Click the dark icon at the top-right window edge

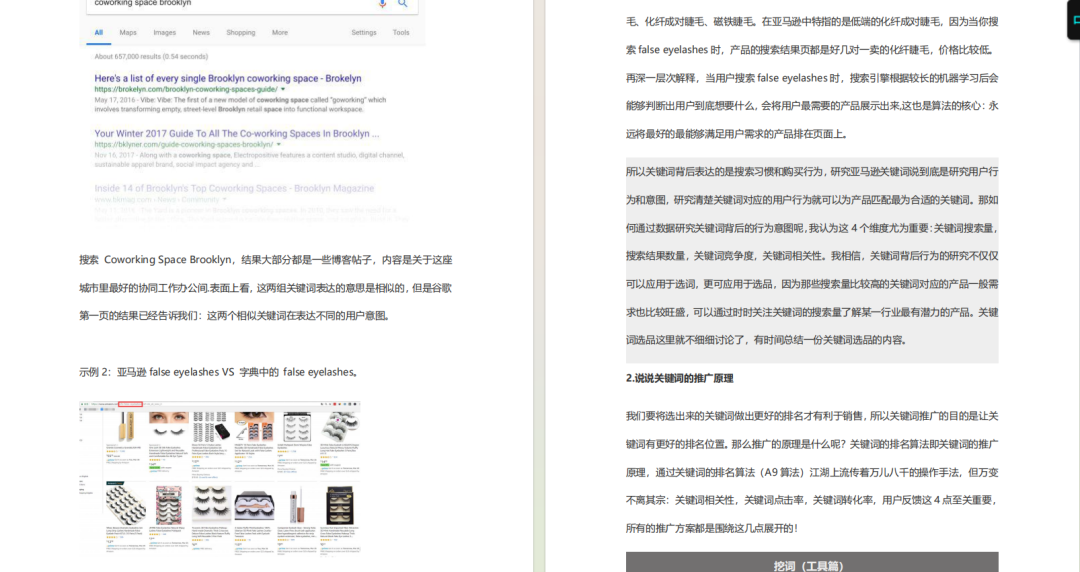coord(1074,20)
